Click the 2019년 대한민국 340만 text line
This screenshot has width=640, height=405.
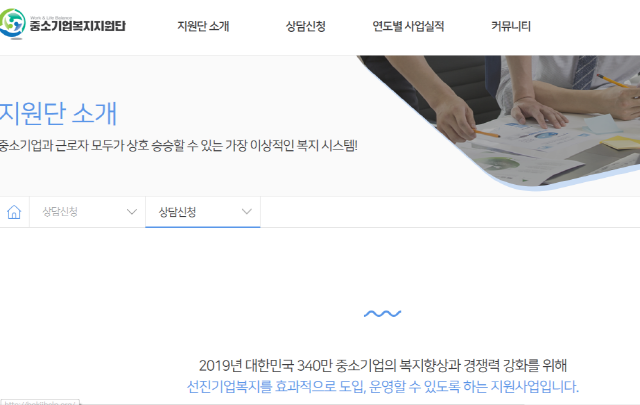pyautogui.click(x=382, y=365)
